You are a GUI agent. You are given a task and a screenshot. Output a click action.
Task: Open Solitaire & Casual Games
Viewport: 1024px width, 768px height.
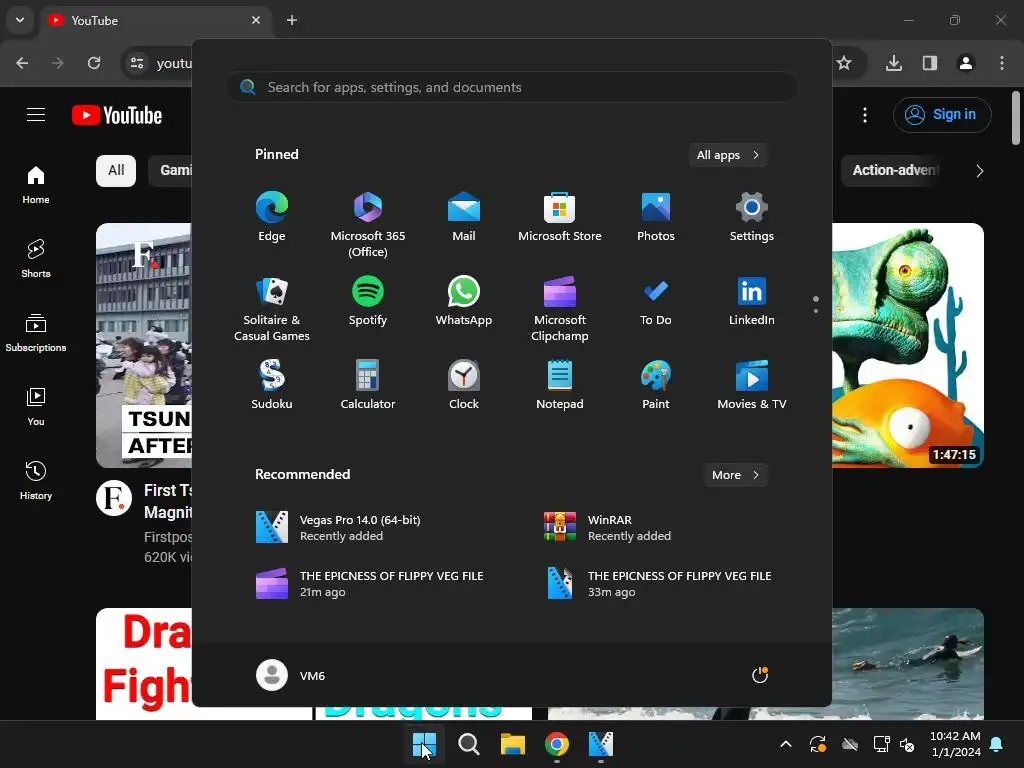[x=272, y=309]
